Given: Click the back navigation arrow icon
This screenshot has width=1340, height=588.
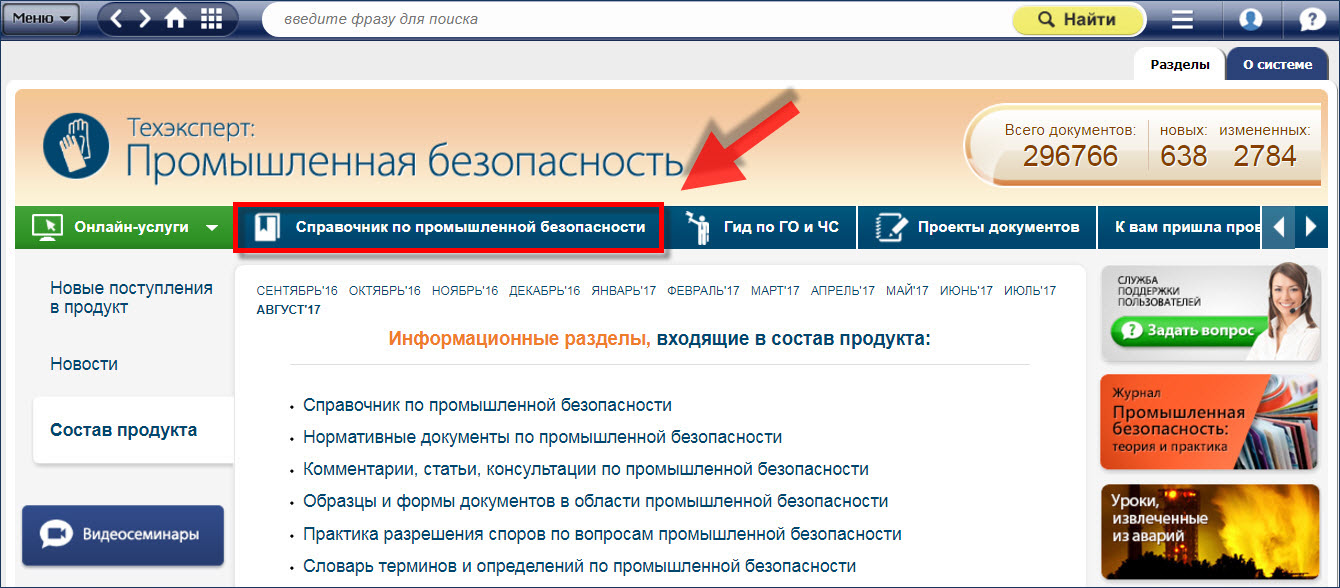Looking at the screenshot, I should (117, 19).
